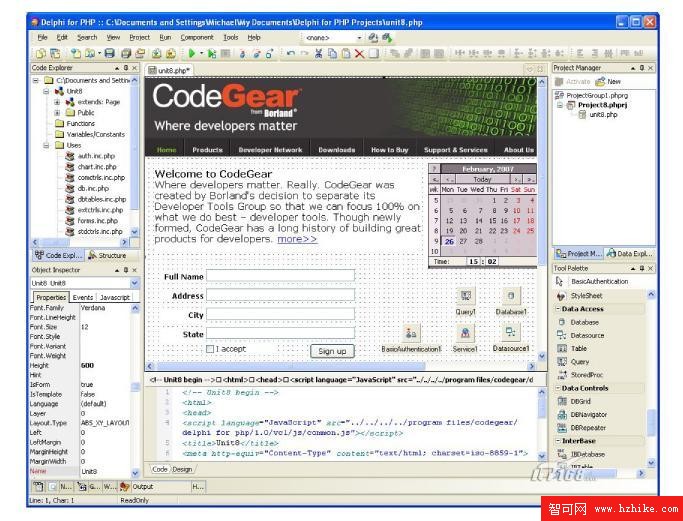Pin the Project Manager panel
Image resolution: width=683 pixels, height=521 pixels.
coord(642,68)
